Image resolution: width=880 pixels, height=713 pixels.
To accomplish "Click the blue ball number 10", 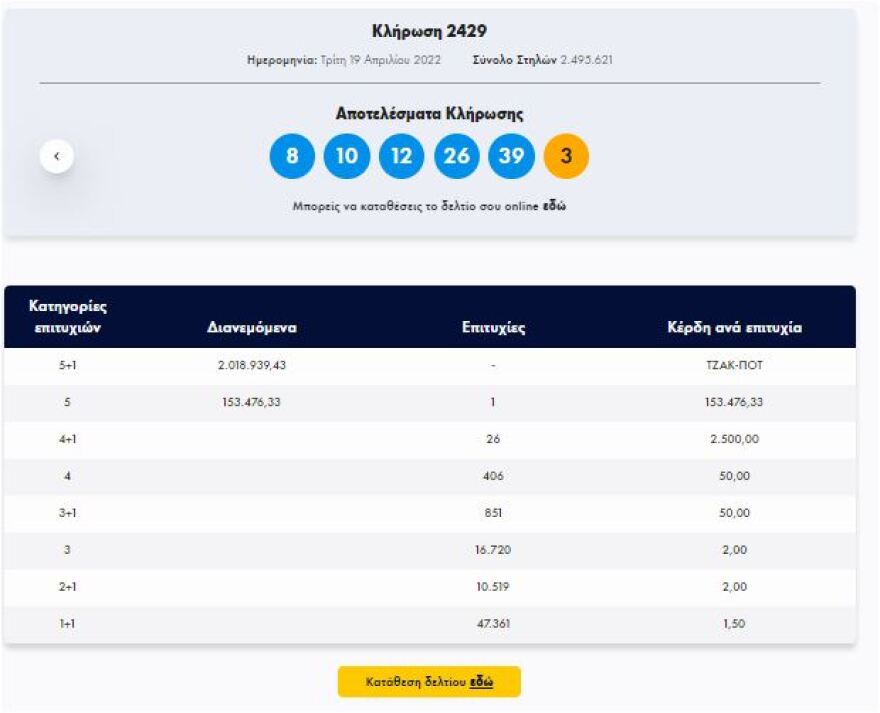I will pos(347,157).
